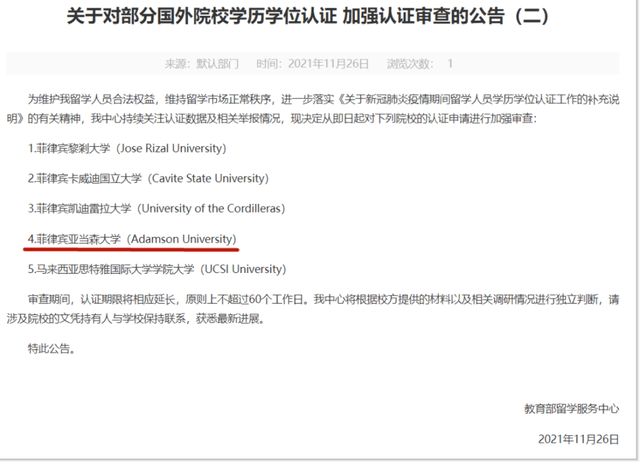Click the closing line 特此公告

point(51,349)
